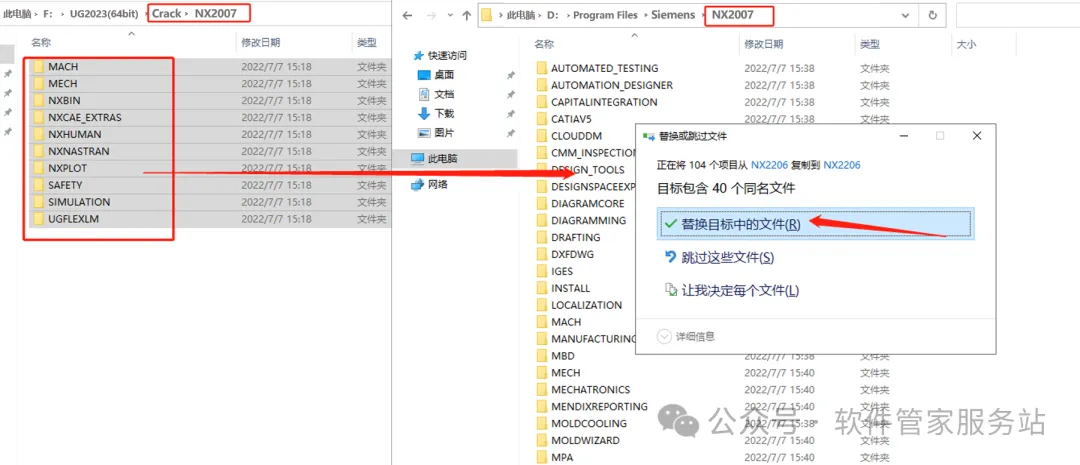Click the Forward arrow in right Explorer window
The image size is (1080, 465).
click(x=433, y=14)
